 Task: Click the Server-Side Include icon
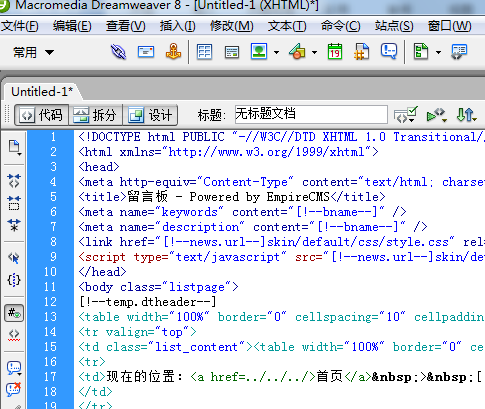point(361,52)
